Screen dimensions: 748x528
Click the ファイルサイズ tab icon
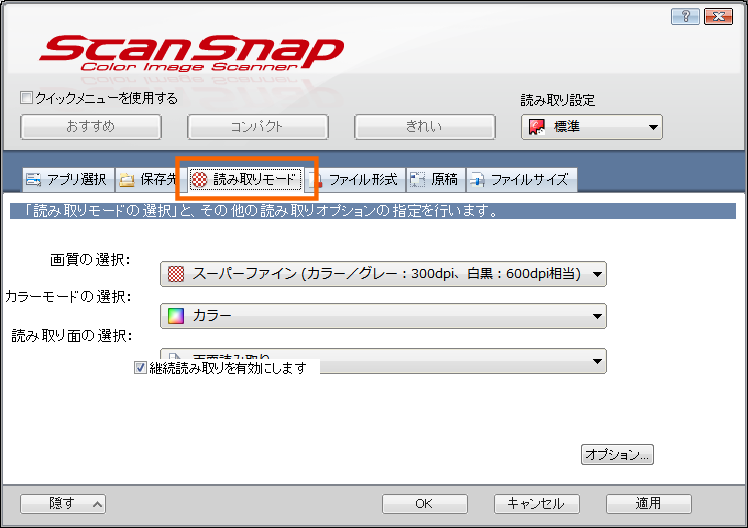click(477, 180)
